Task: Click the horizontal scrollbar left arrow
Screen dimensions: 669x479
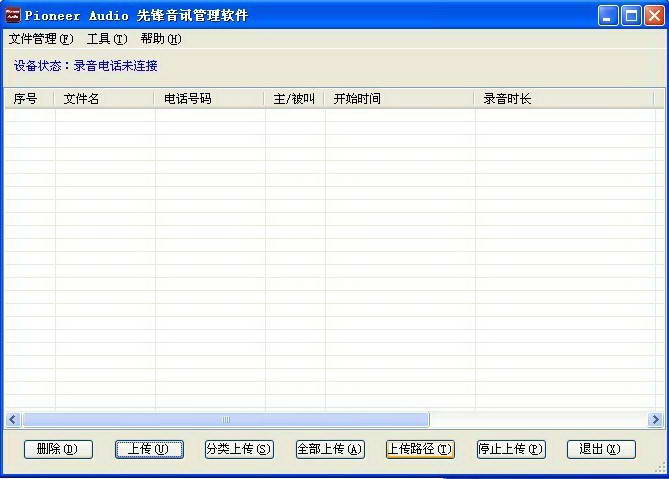Action: (13, 420)
